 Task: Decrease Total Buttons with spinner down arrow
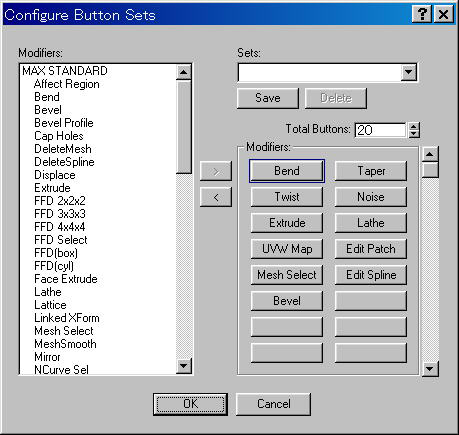pos(414,134)
